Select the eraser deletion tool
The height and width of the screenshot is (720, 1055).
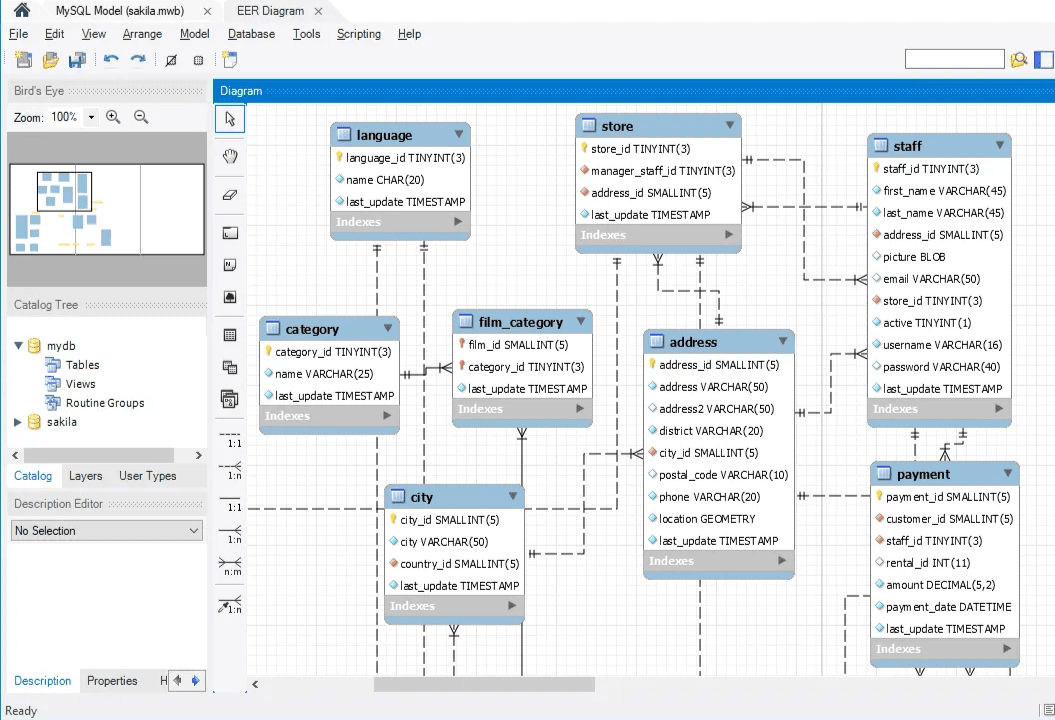click(x=229, y=195)
